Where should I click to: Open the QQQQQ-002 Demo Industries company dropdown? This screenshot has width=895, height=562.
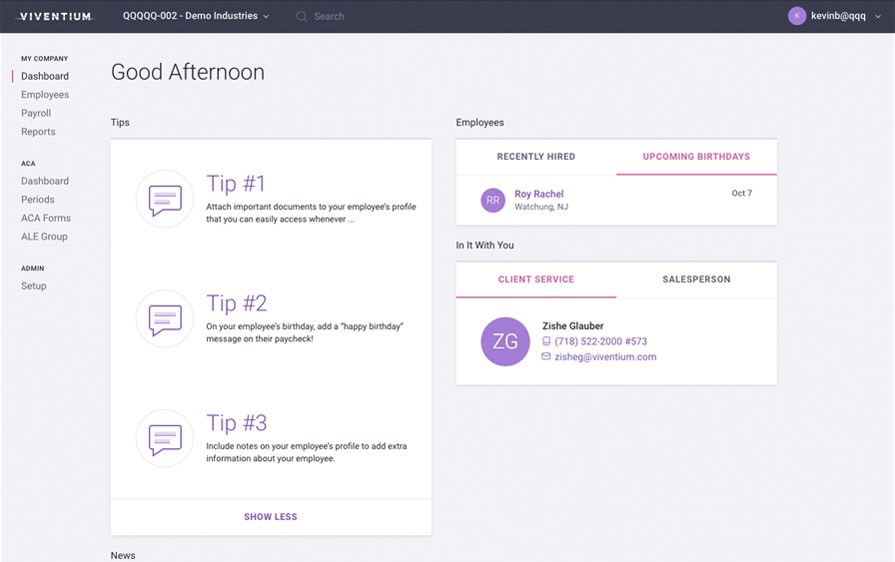click(x=196, y=16)
